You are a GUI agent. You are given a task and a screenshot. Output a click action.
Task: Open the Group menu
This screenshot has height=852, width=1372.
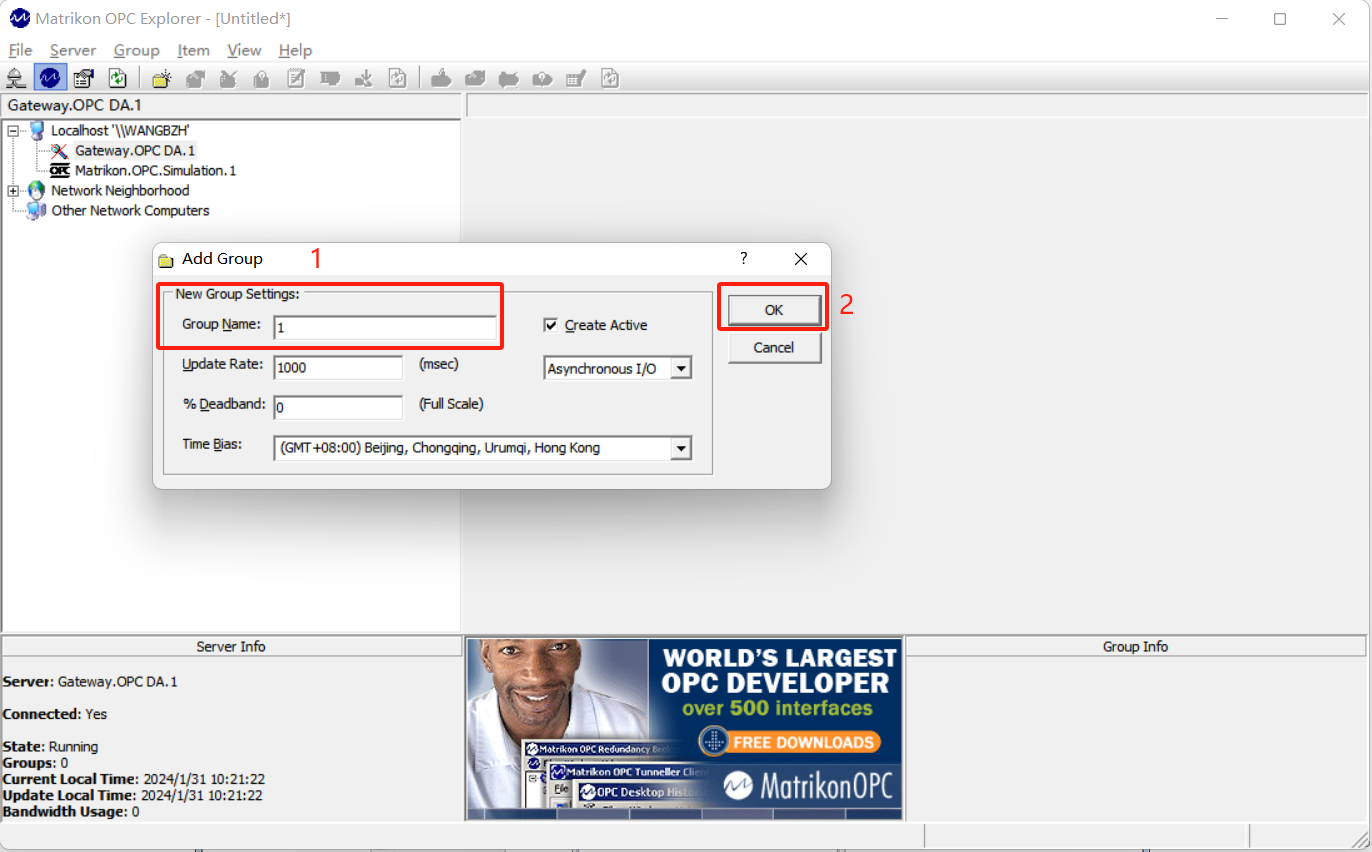136,50
